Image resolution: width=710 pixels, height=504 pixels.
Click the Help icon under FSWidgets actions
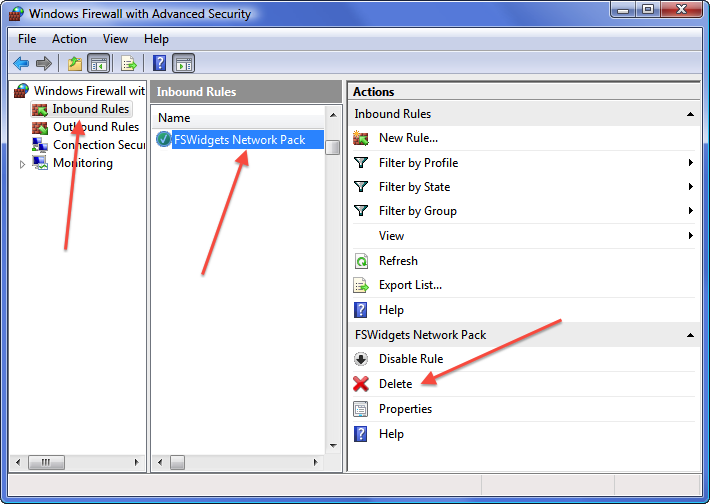(360, 434)
